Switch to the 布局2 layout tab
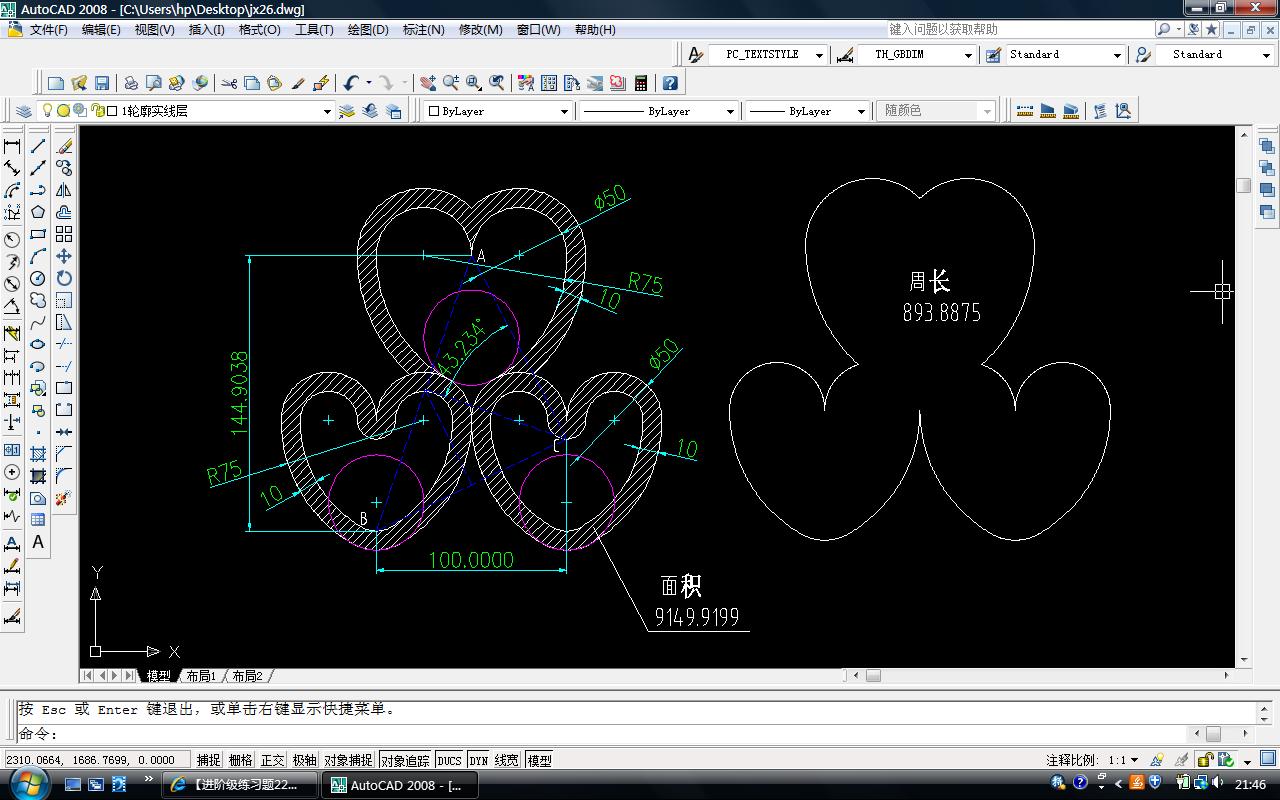 coord(247,676)
